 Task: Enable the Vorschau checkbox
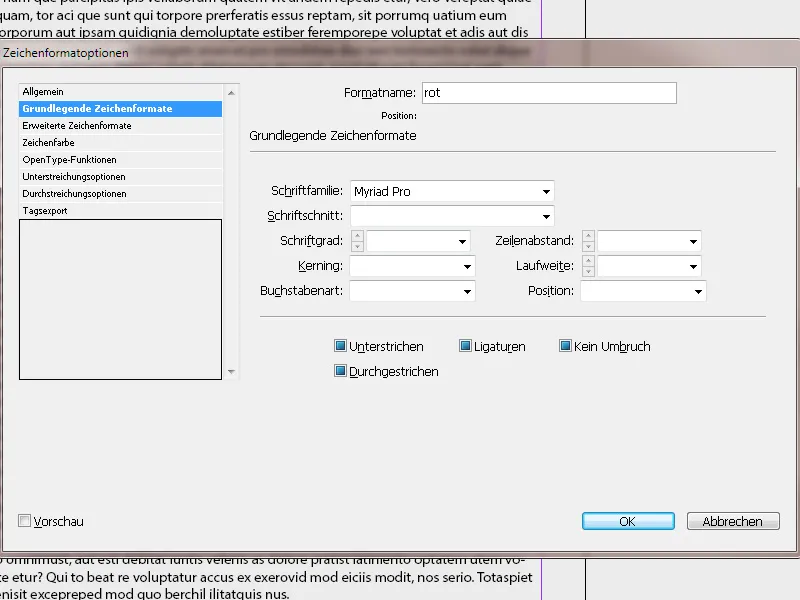pos(24,521)
